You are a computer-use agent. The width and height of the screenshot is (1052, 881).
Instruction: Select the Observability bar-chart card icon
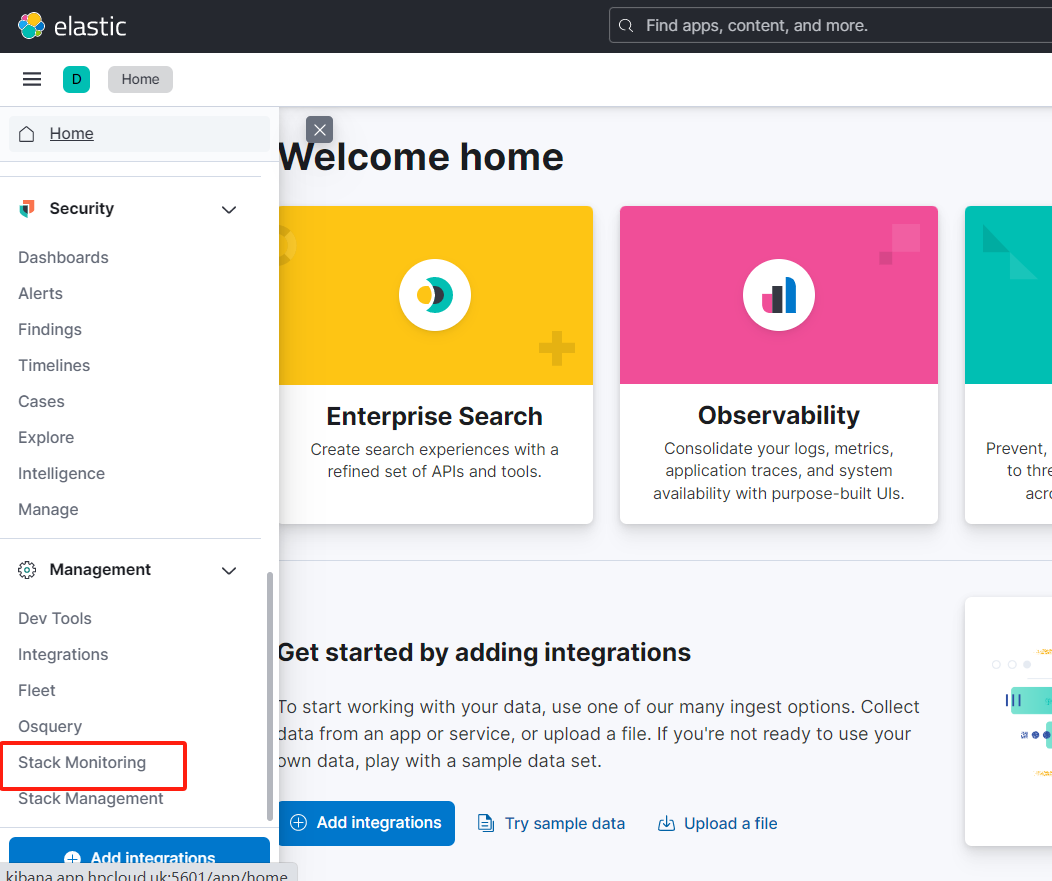point(778,294)
